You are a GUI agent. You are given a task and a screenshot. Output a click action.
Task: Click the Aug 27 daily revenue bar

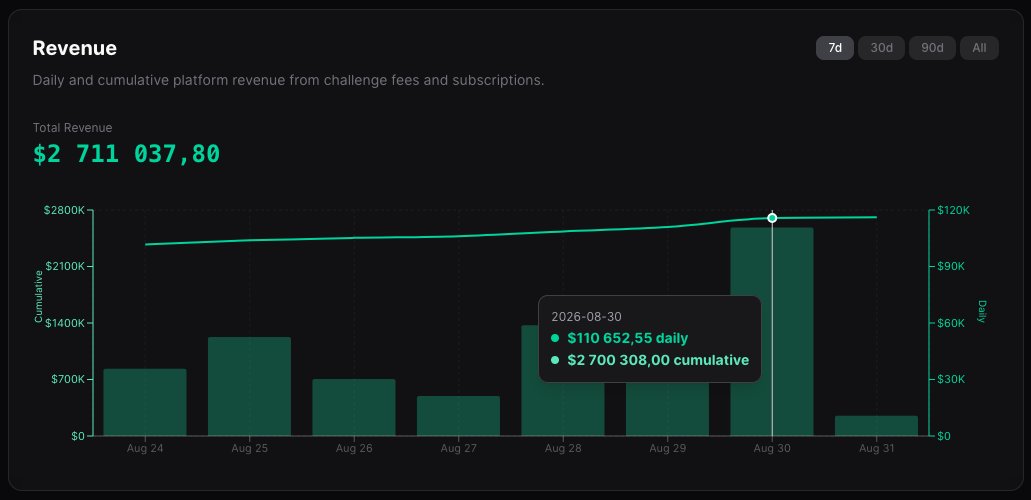(458, 416)
